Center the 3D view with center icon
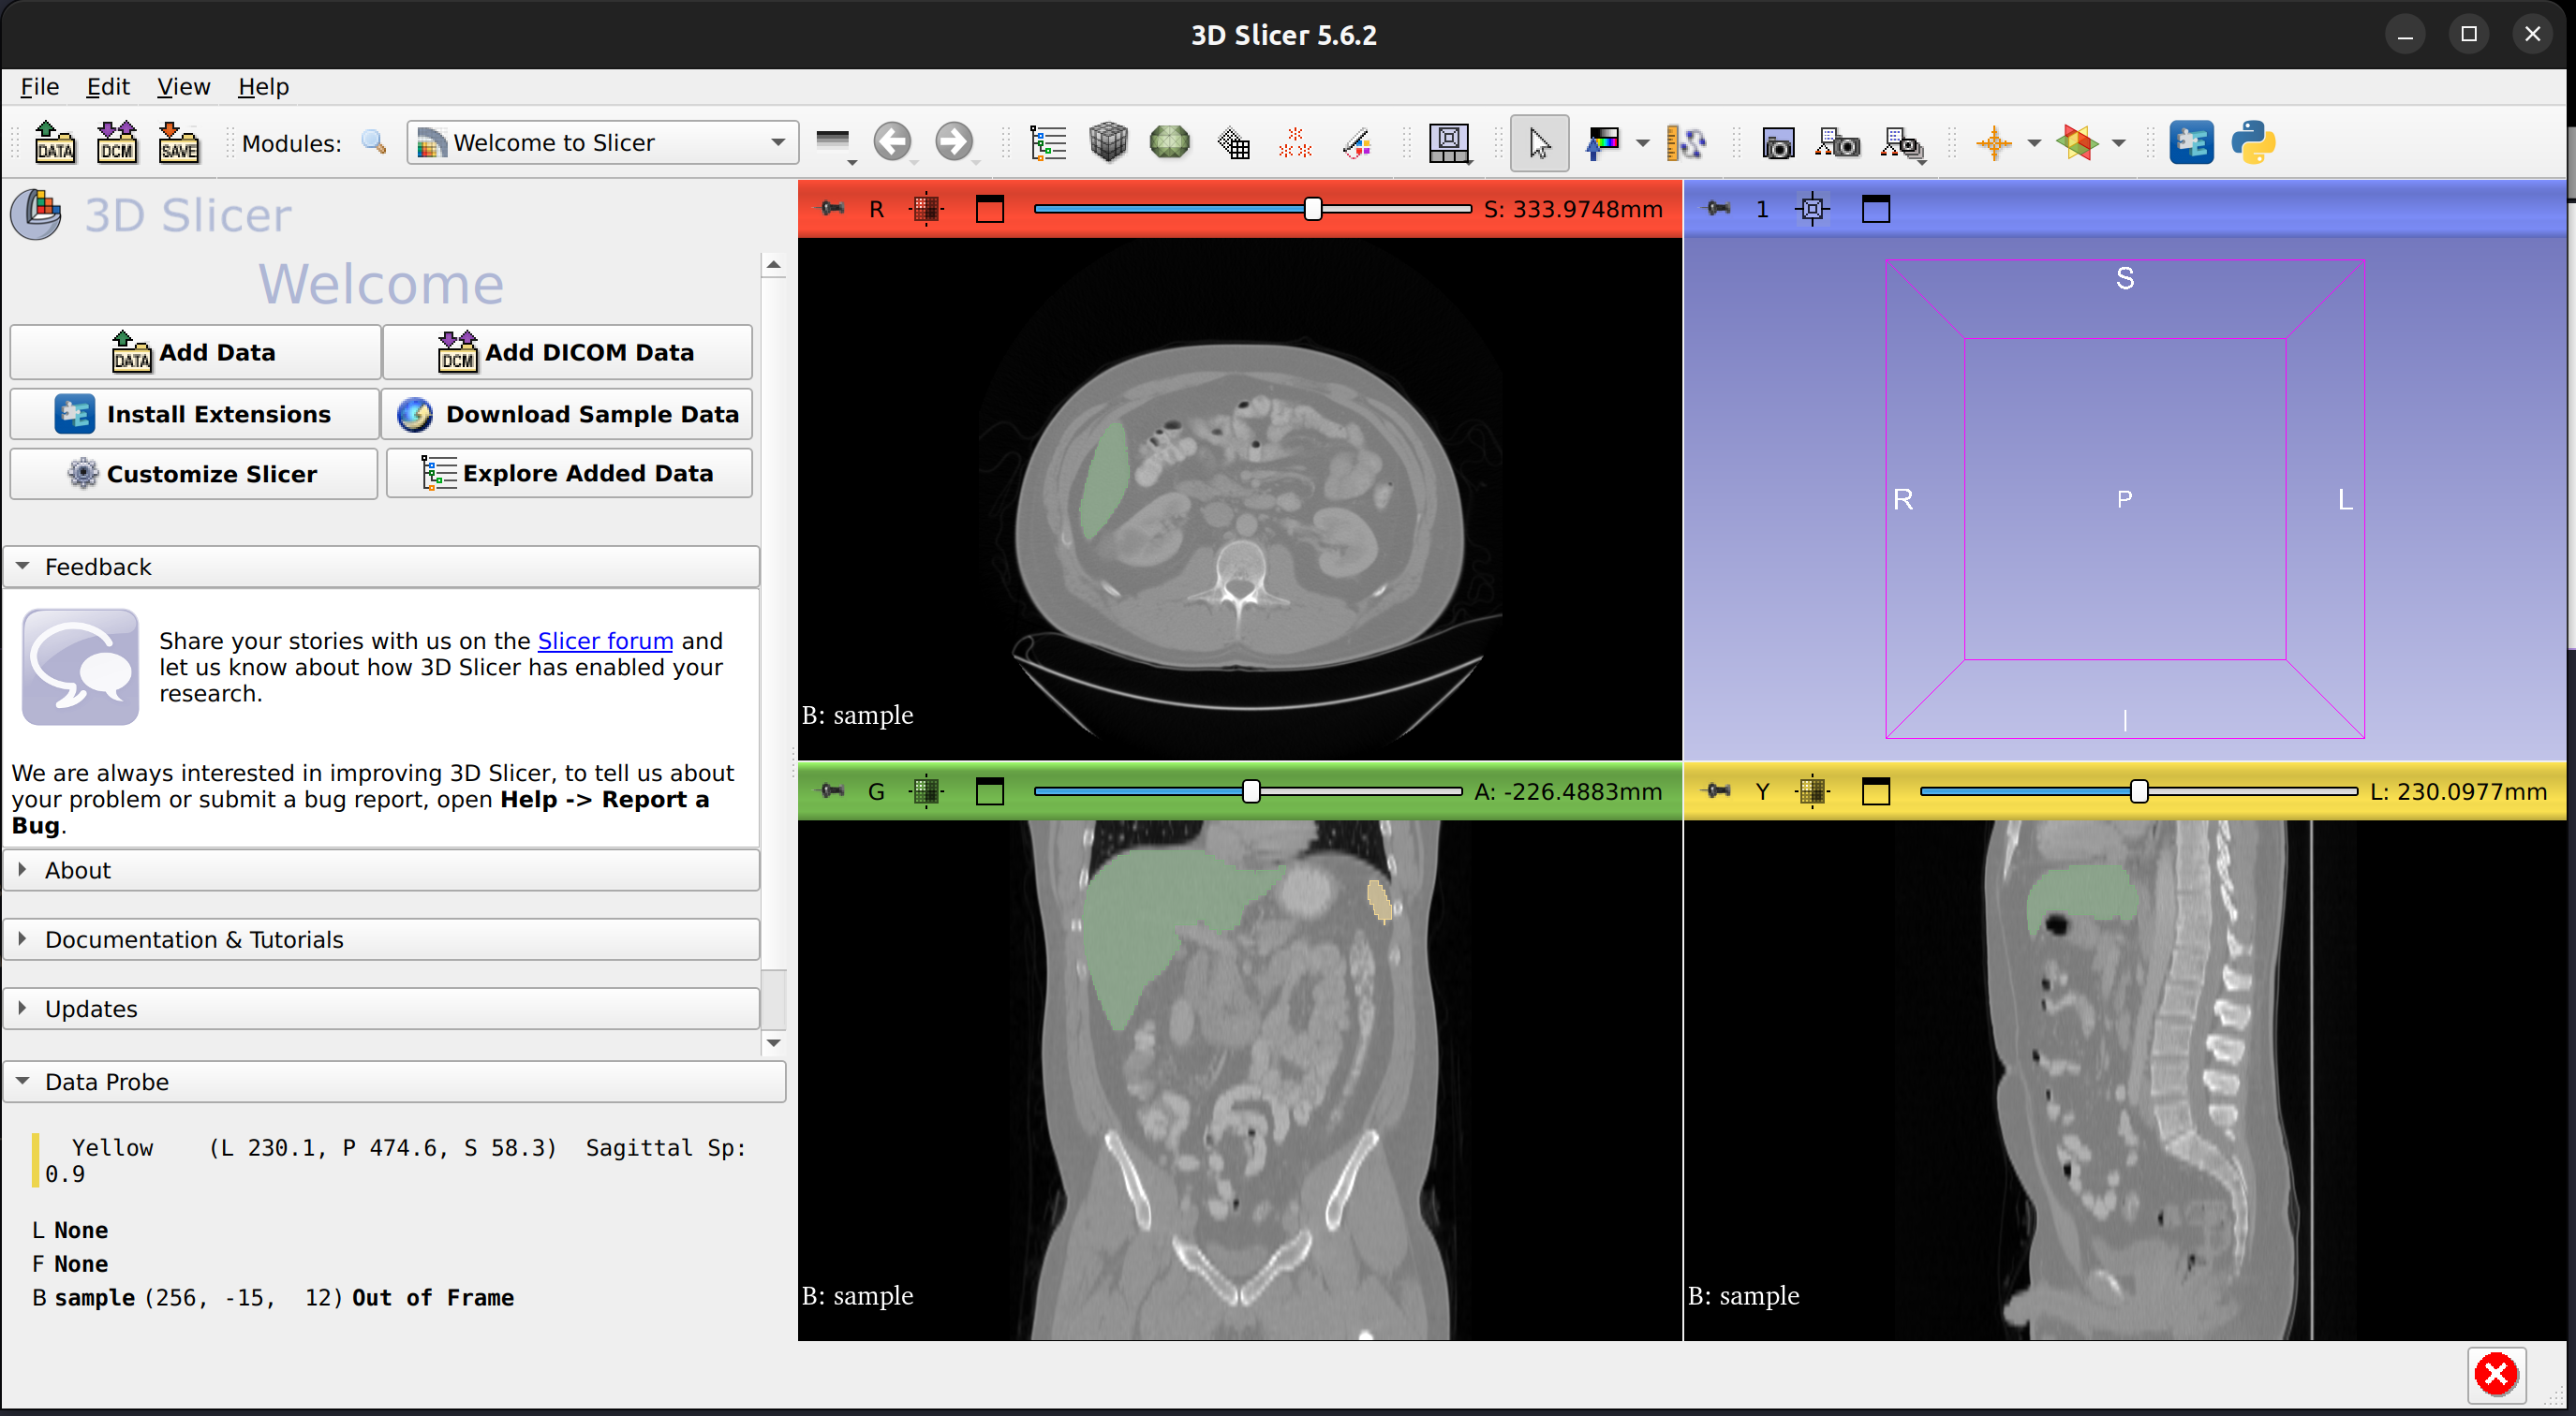The image size is (2576, 1416). click(x=1812, y=208)
